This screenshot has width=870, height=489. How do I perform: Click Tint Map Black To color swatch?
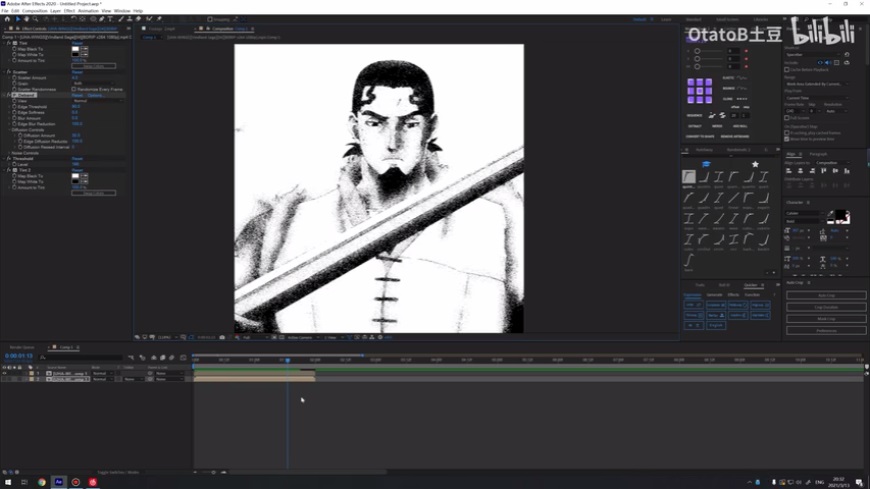(x=75, y=49)
